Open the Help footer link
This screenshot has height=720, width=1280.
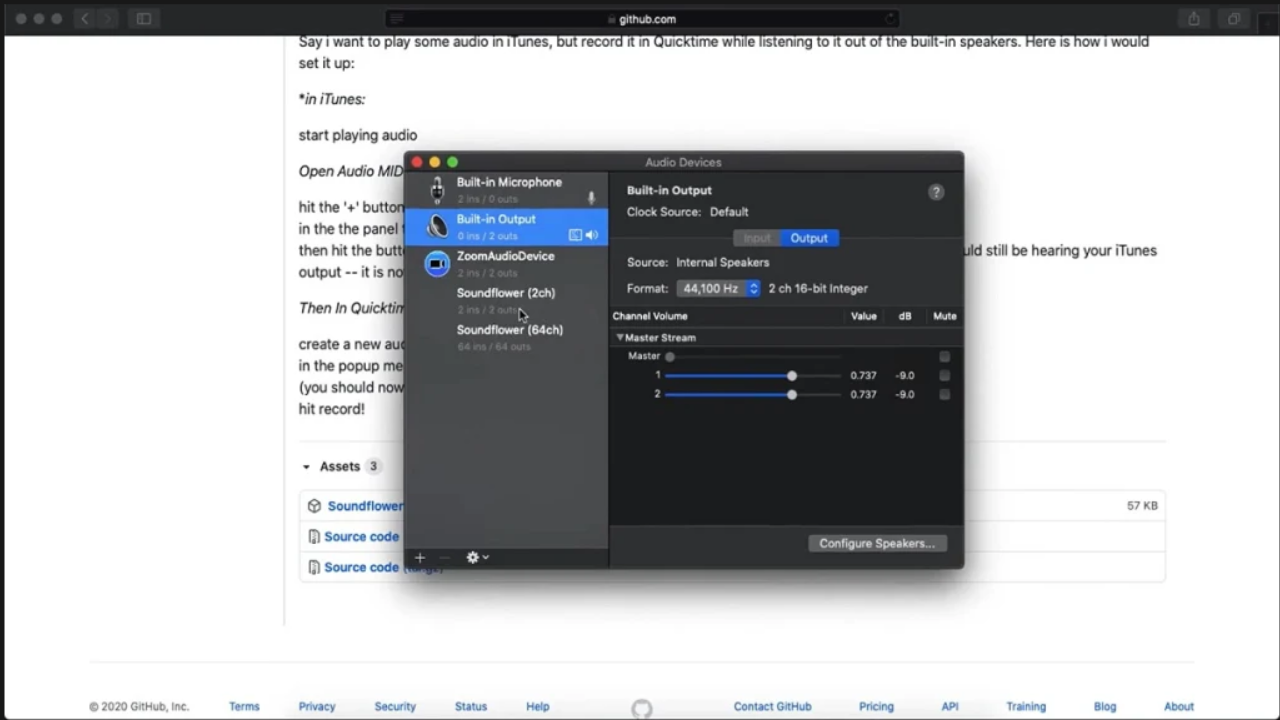pyautogui.click(x=538, y=706)
